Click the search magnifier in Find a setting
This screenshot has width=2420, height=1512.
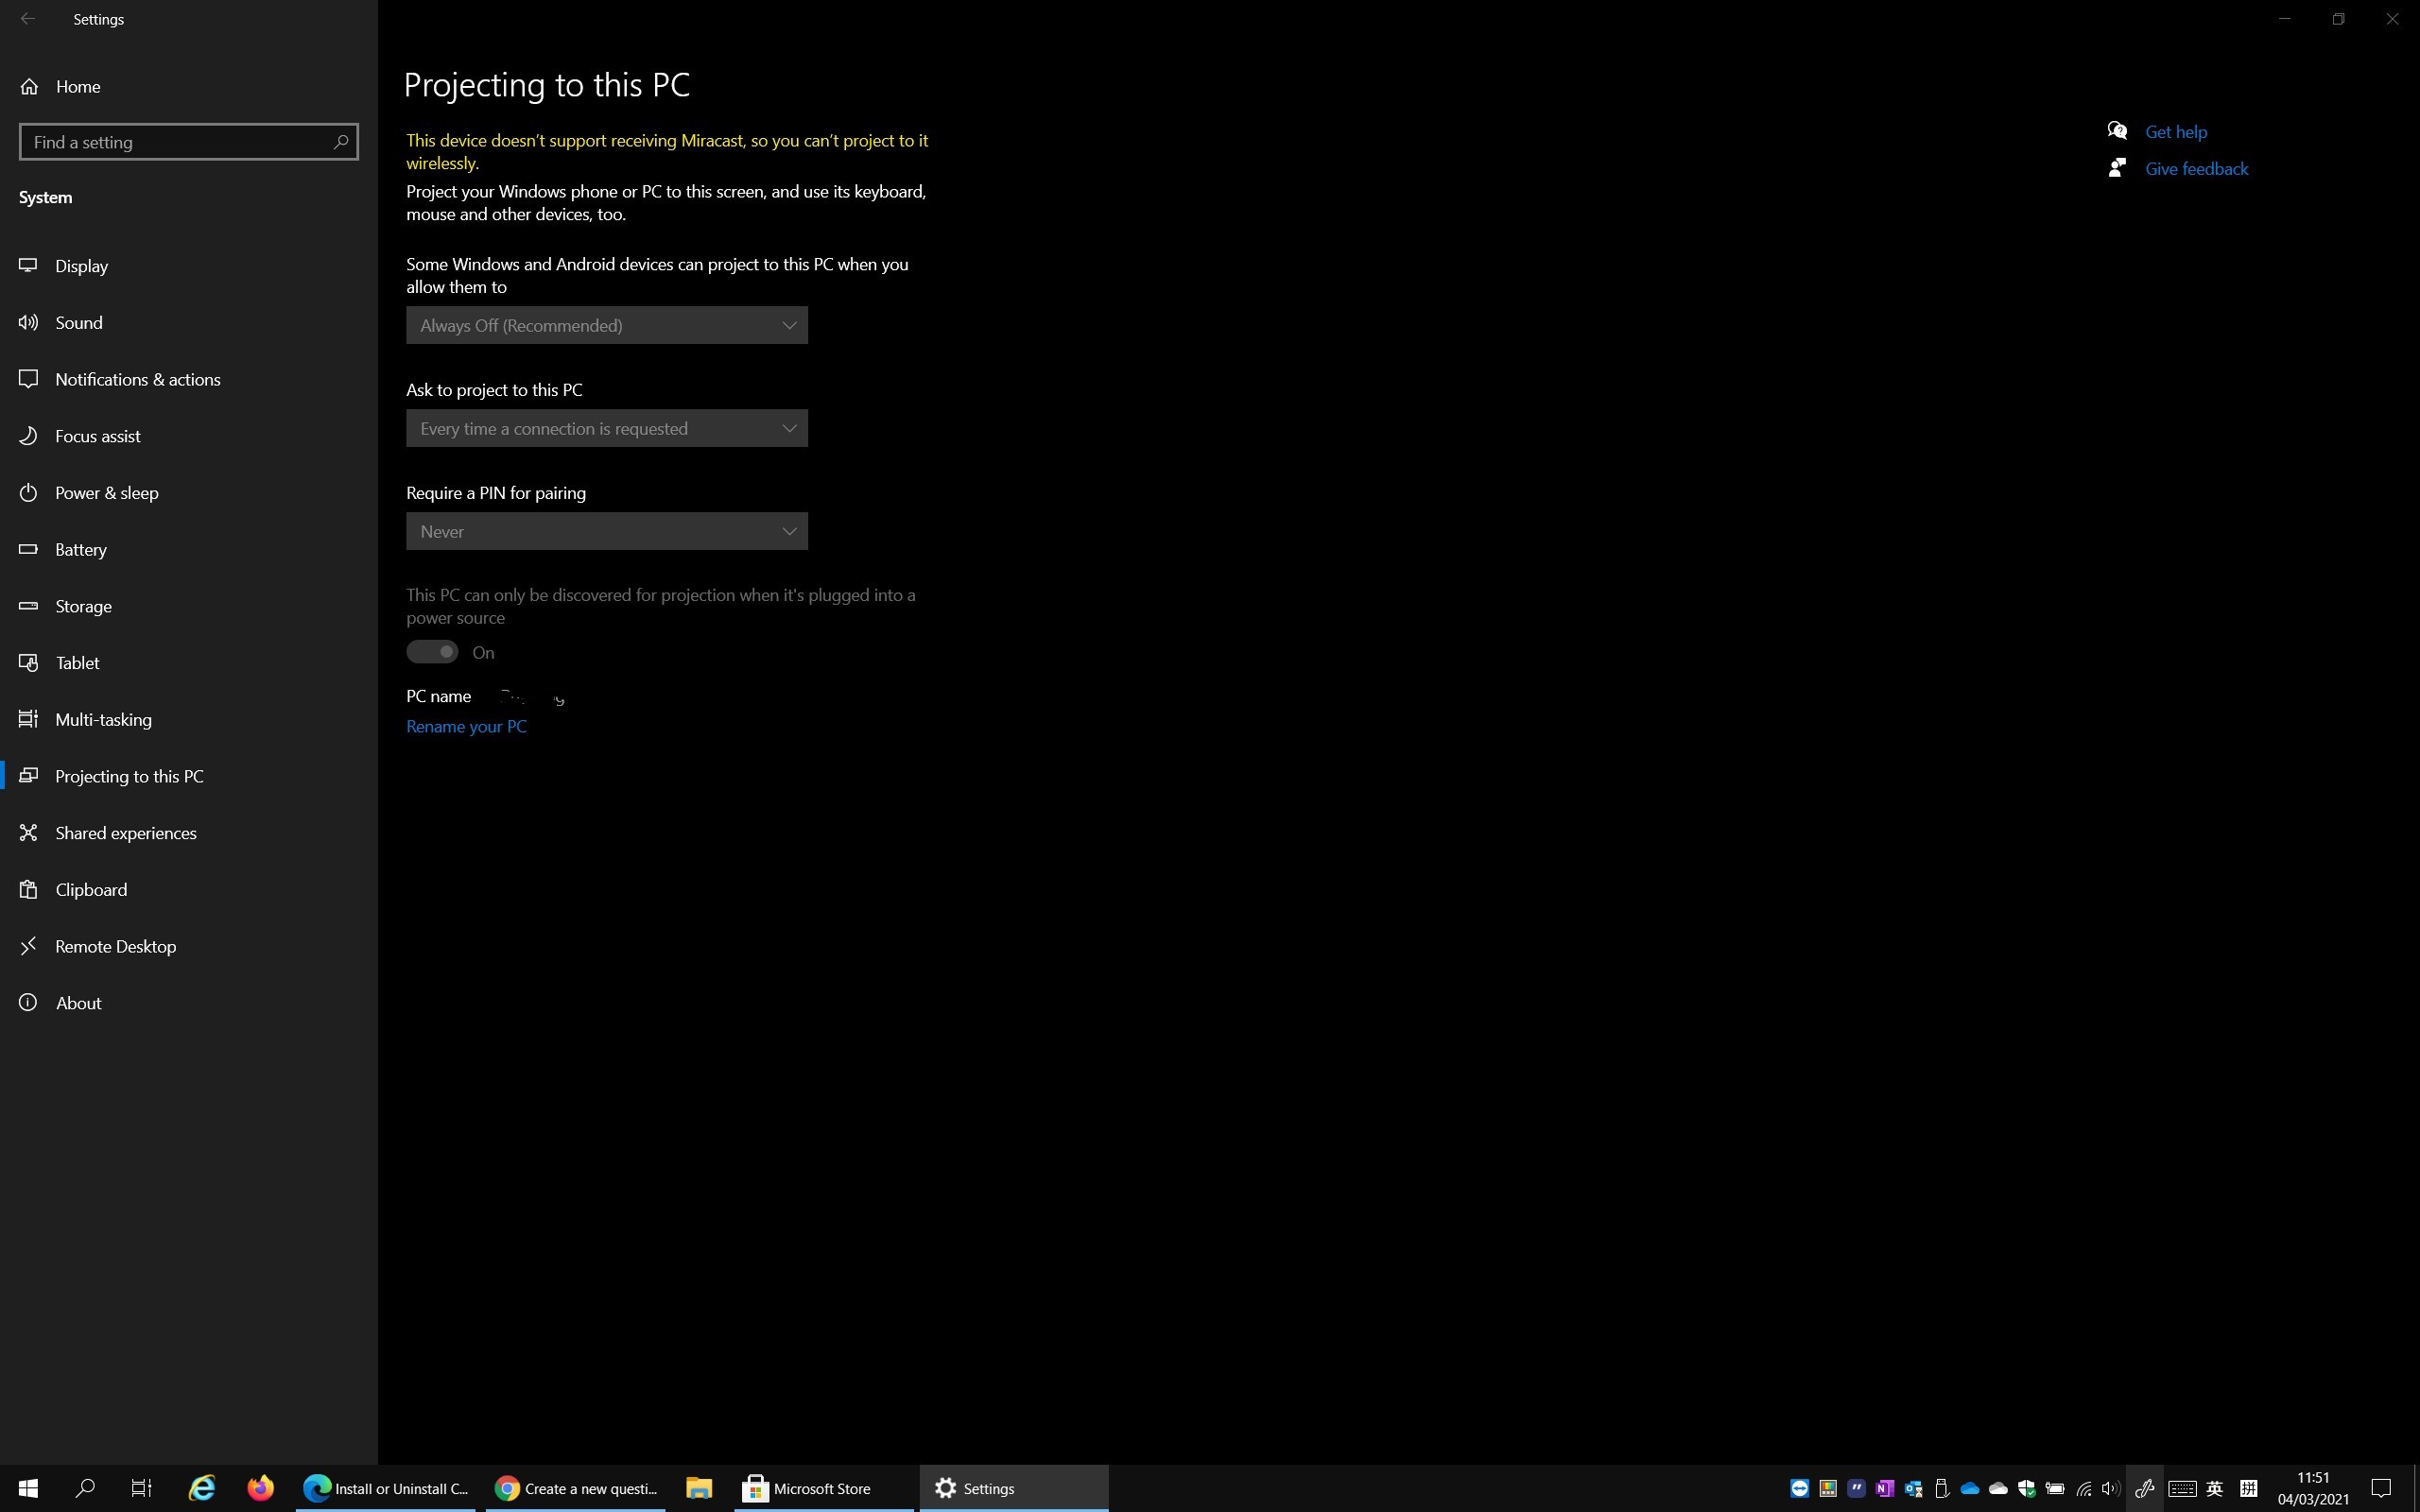click(340, 142)
